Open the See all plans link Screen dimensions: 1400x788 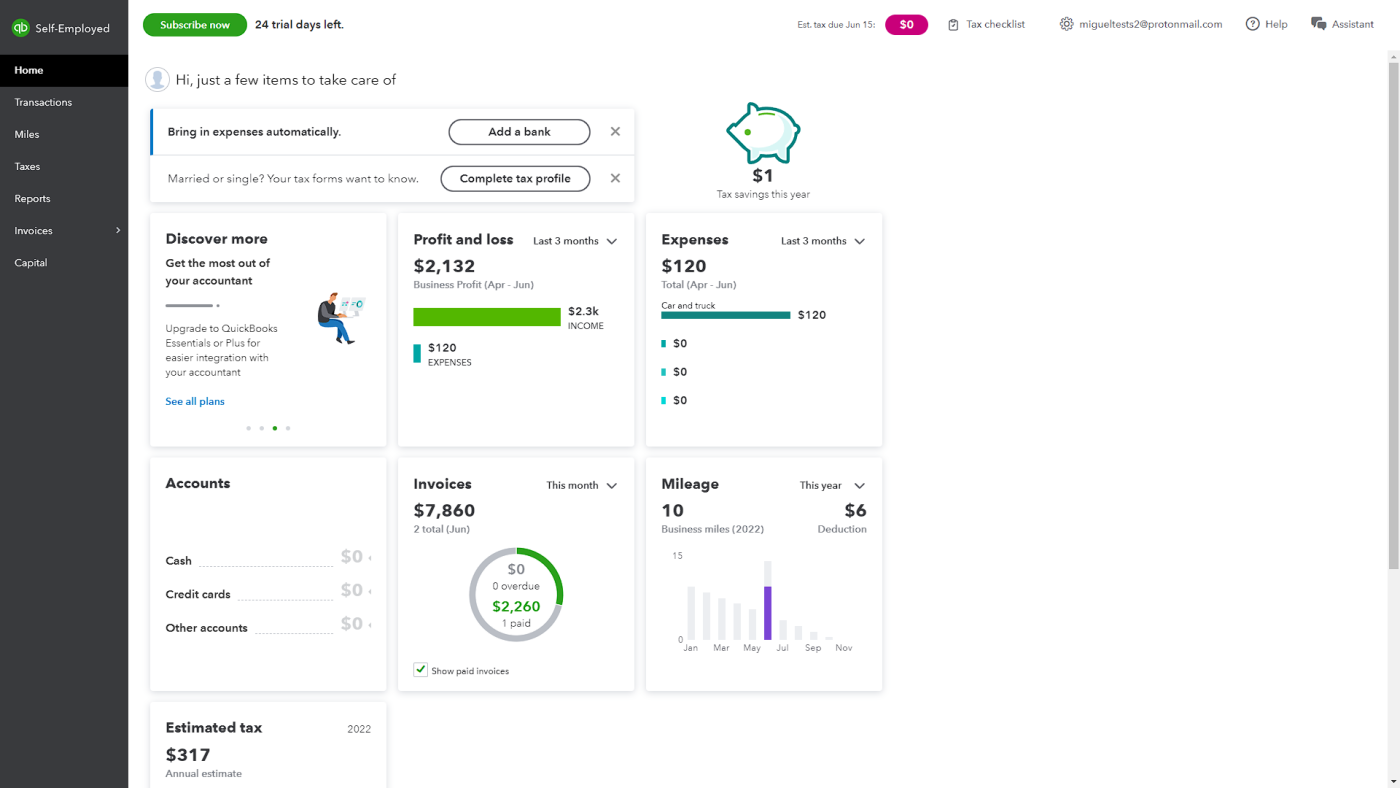(195, 401)
